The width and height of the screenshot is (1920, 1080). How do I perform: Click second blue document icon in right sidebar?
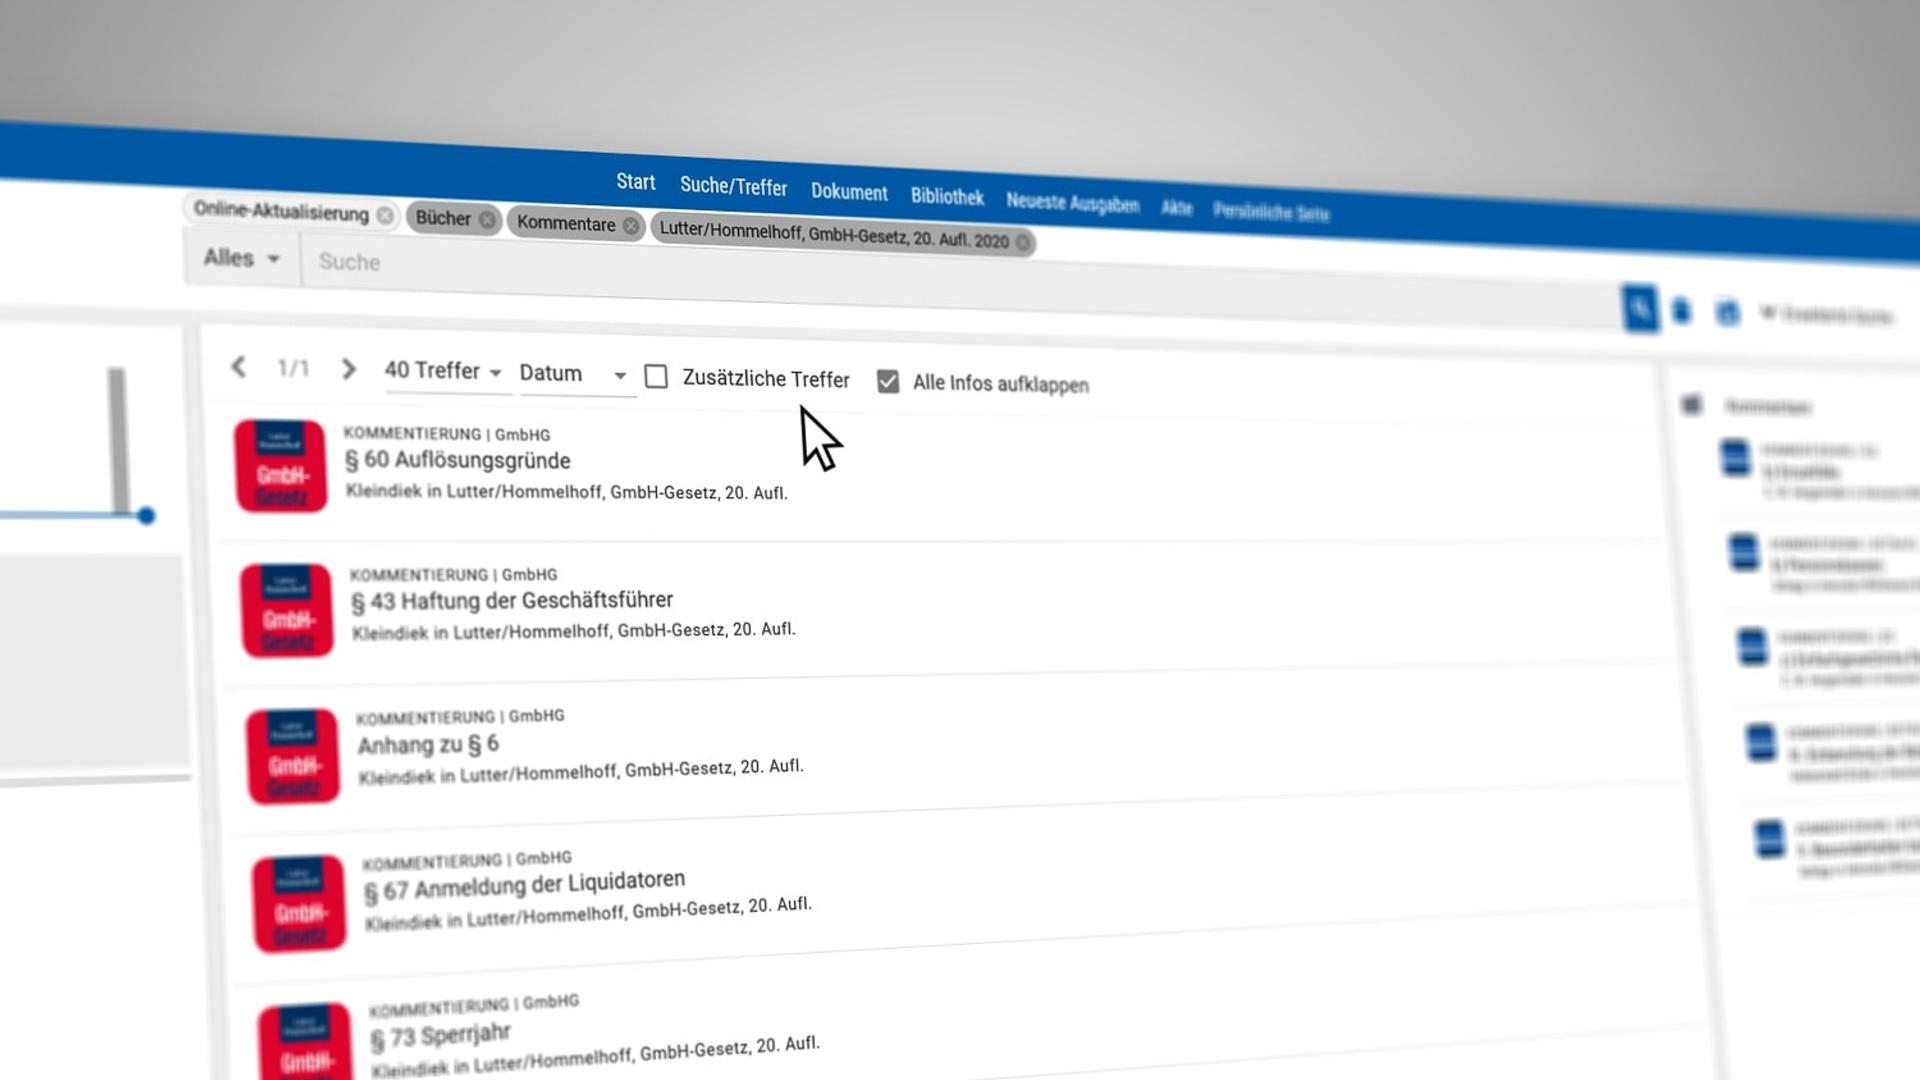pos(1743,552)
